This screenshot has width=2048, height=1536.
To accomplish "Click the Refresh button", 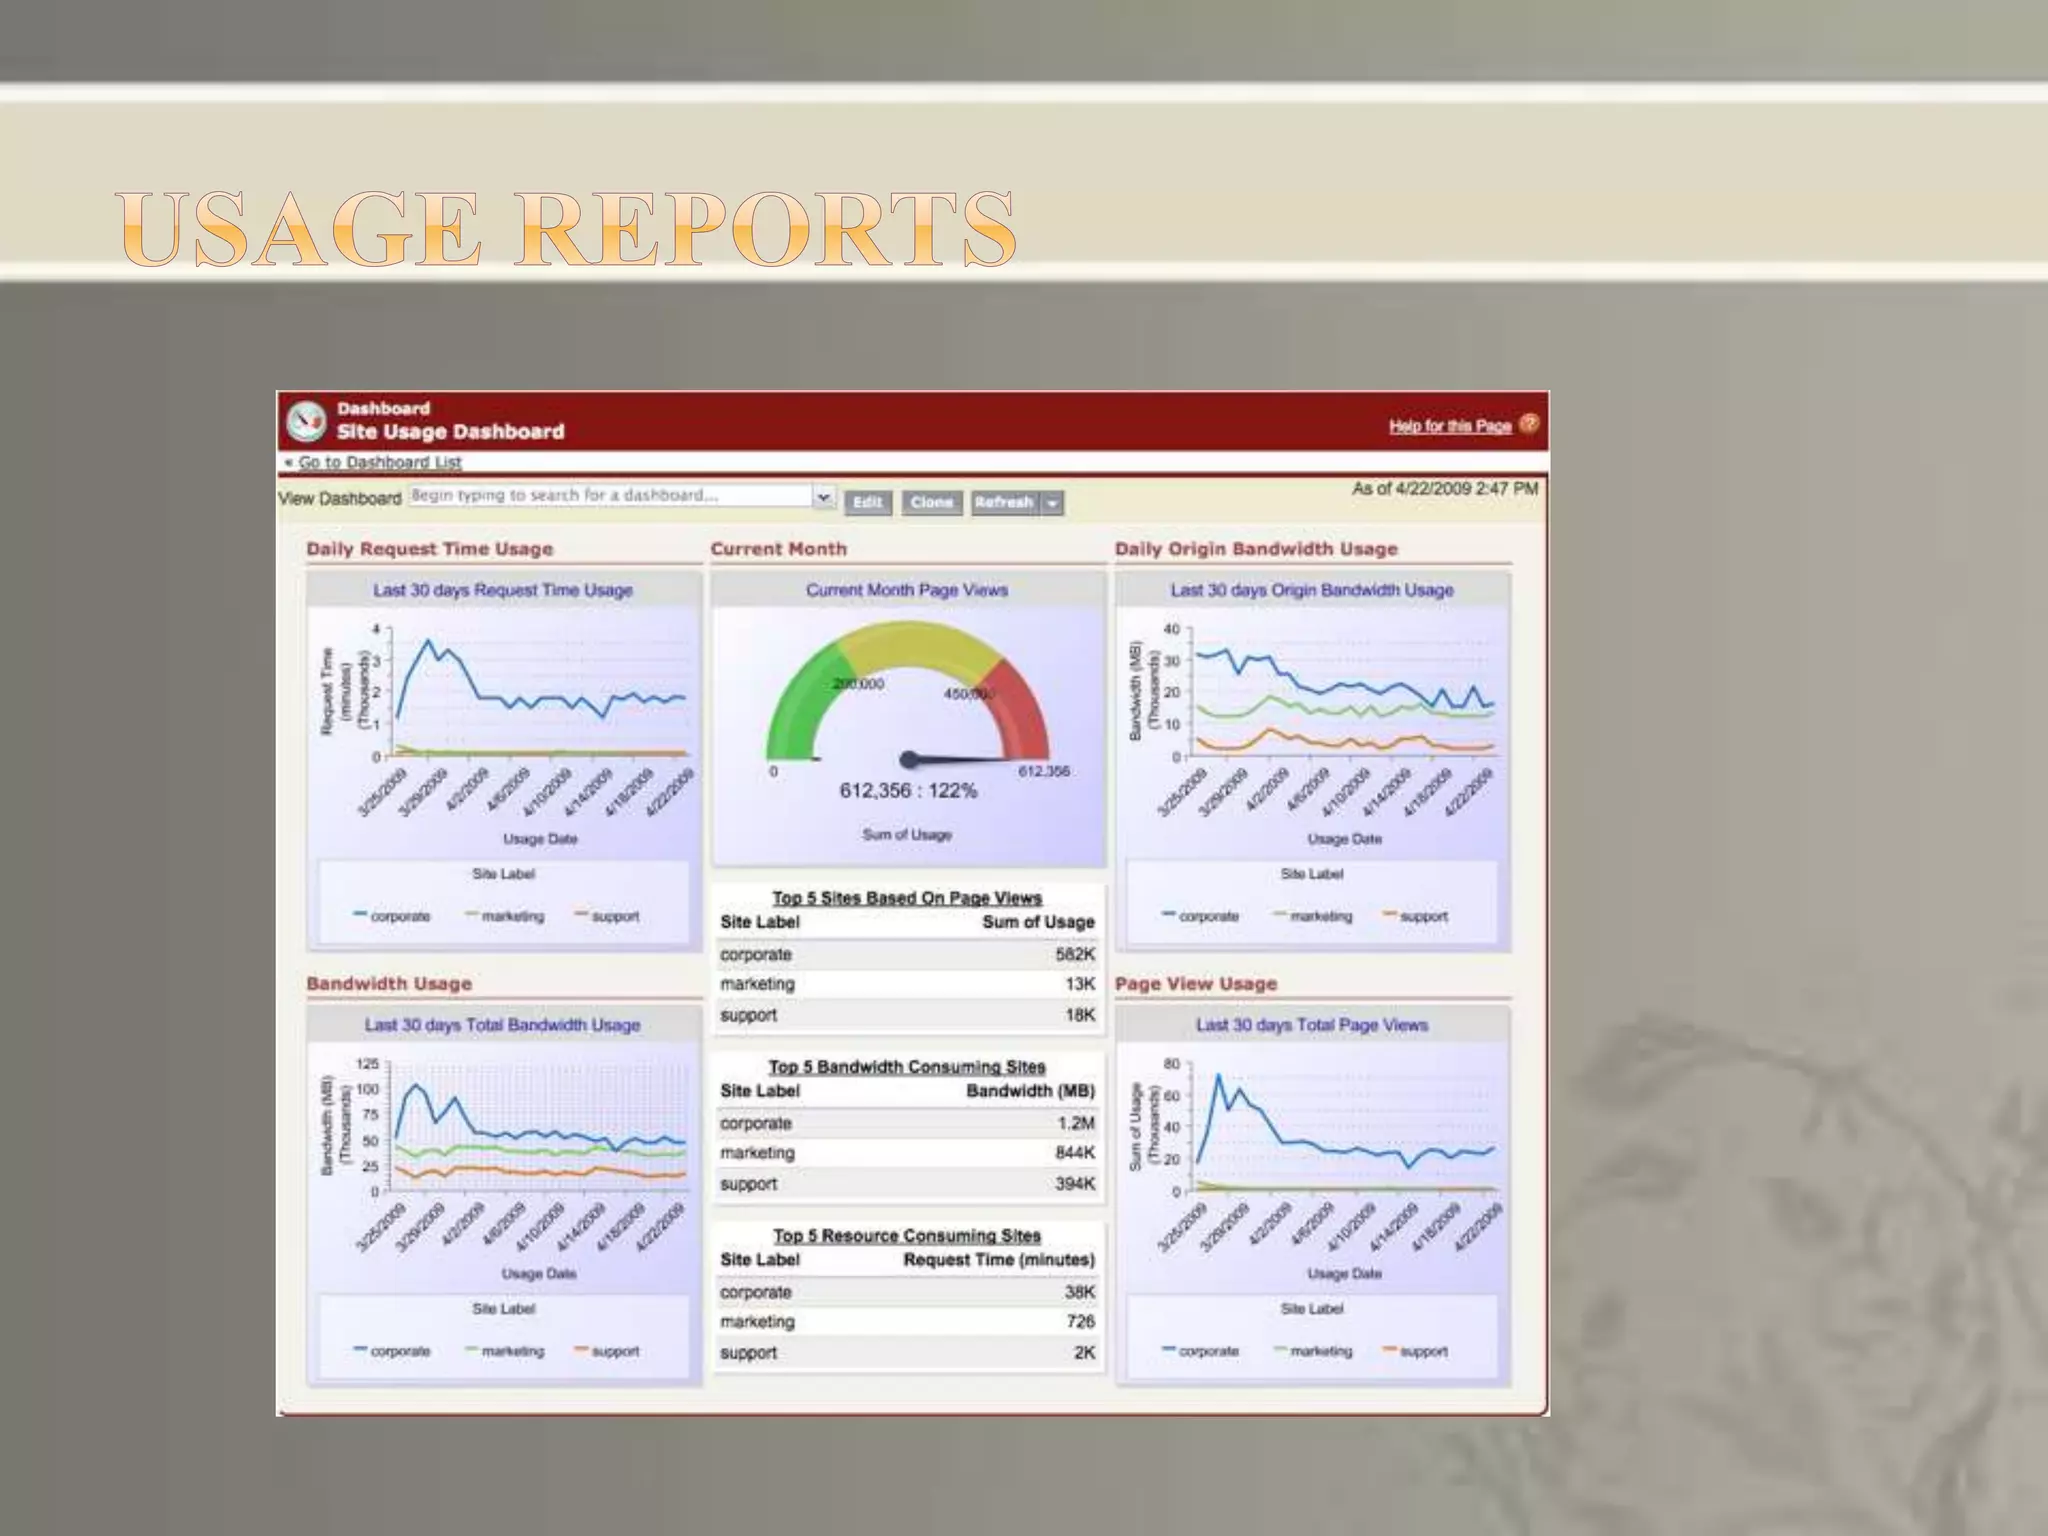I will (1004, 502).
